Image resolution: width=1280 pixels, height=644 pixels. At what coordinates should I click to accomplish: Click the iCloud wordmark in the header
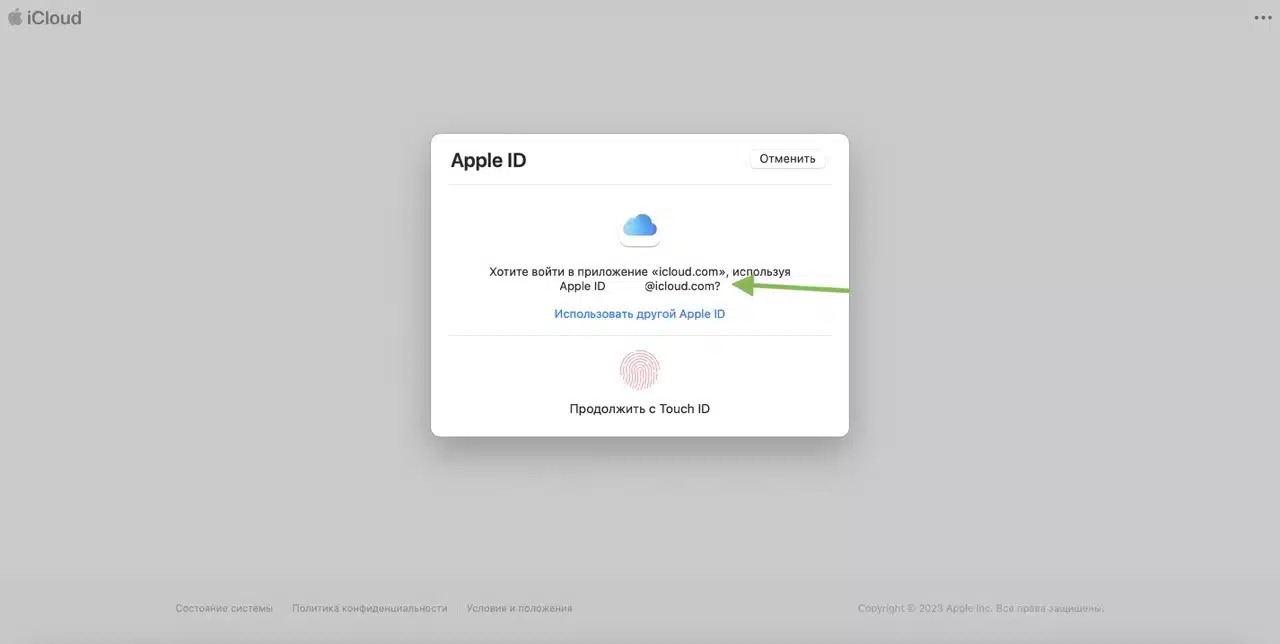[54, 18]
